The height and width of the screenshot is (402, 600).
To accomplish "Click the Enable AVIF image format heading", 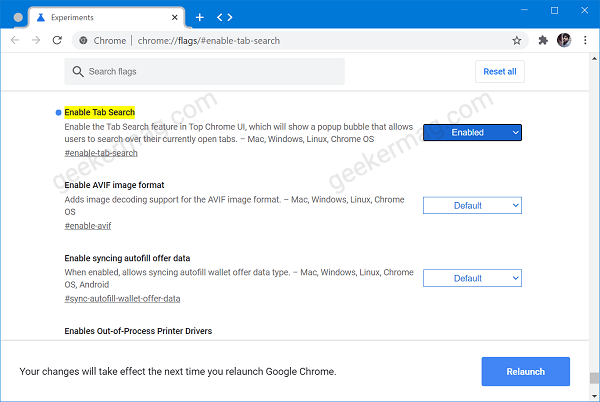I will [x=114, y=185].
